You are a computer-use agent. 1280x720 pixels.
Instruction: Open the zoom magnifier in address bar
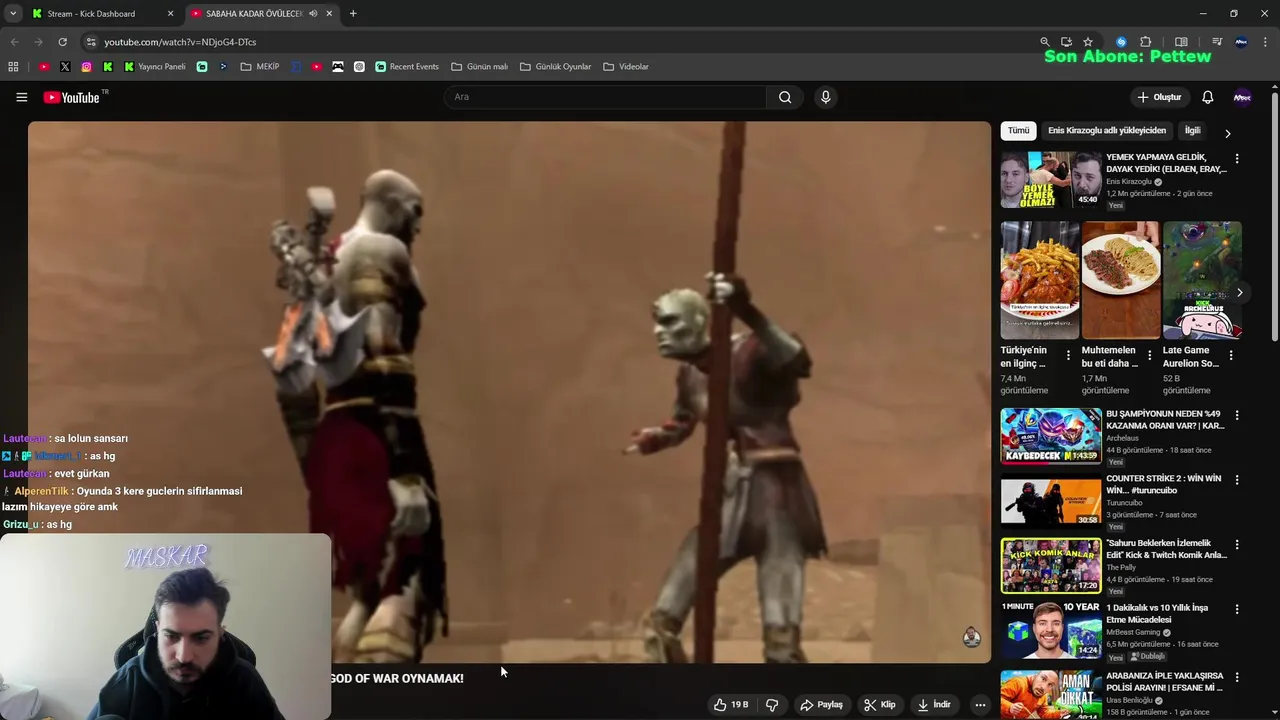point(1045,42)
